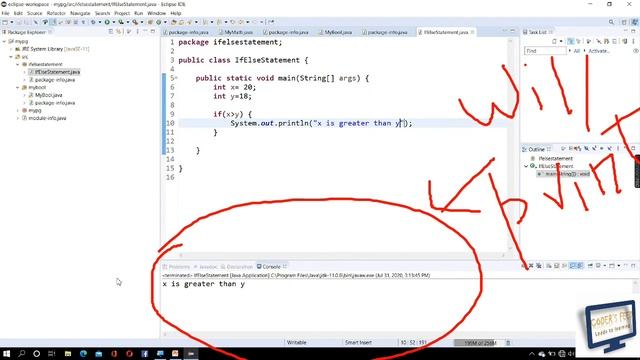The image size is (640, 360).
Task: Collapse the mybool package node
Action: pos(18,87)
